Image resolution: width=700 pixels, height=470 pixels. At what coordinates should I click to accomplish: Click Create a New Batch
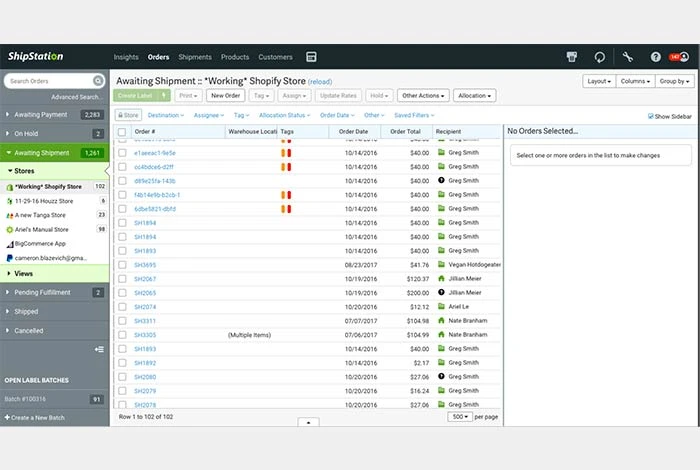coord(34,418)
